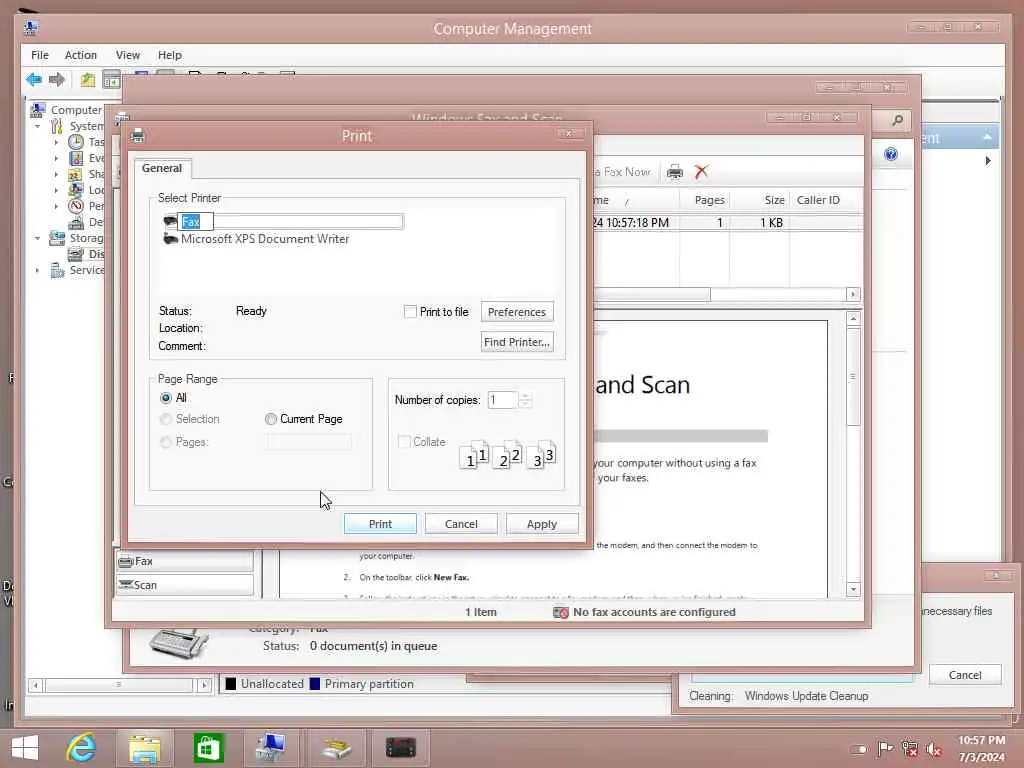Click the Disk Cleanup taskbar icon
Viewport: 1024px width, 768px height.
336,747
